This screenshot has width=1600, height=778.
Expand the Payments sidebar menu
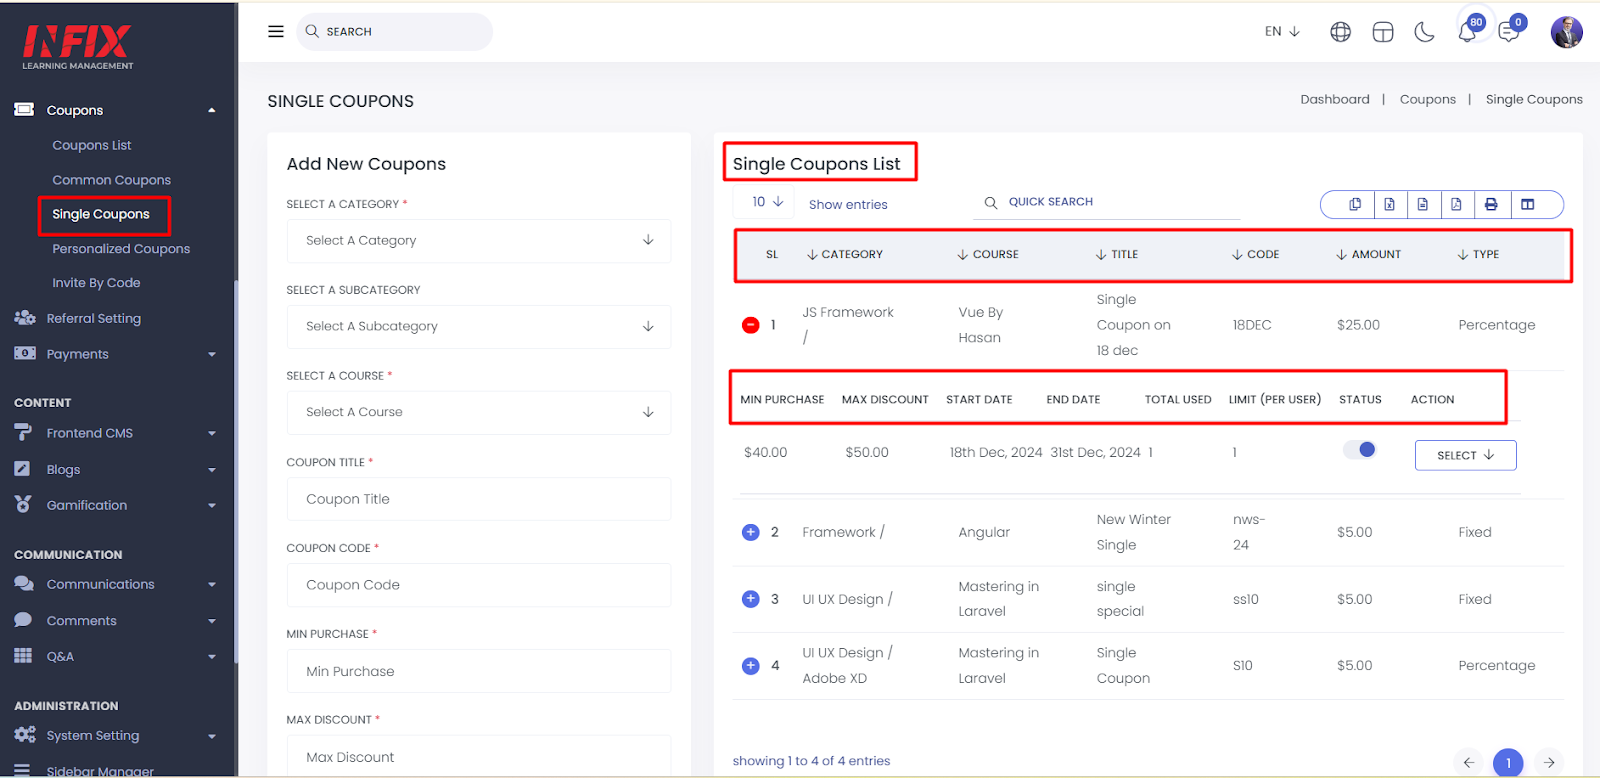coord(115,354)
